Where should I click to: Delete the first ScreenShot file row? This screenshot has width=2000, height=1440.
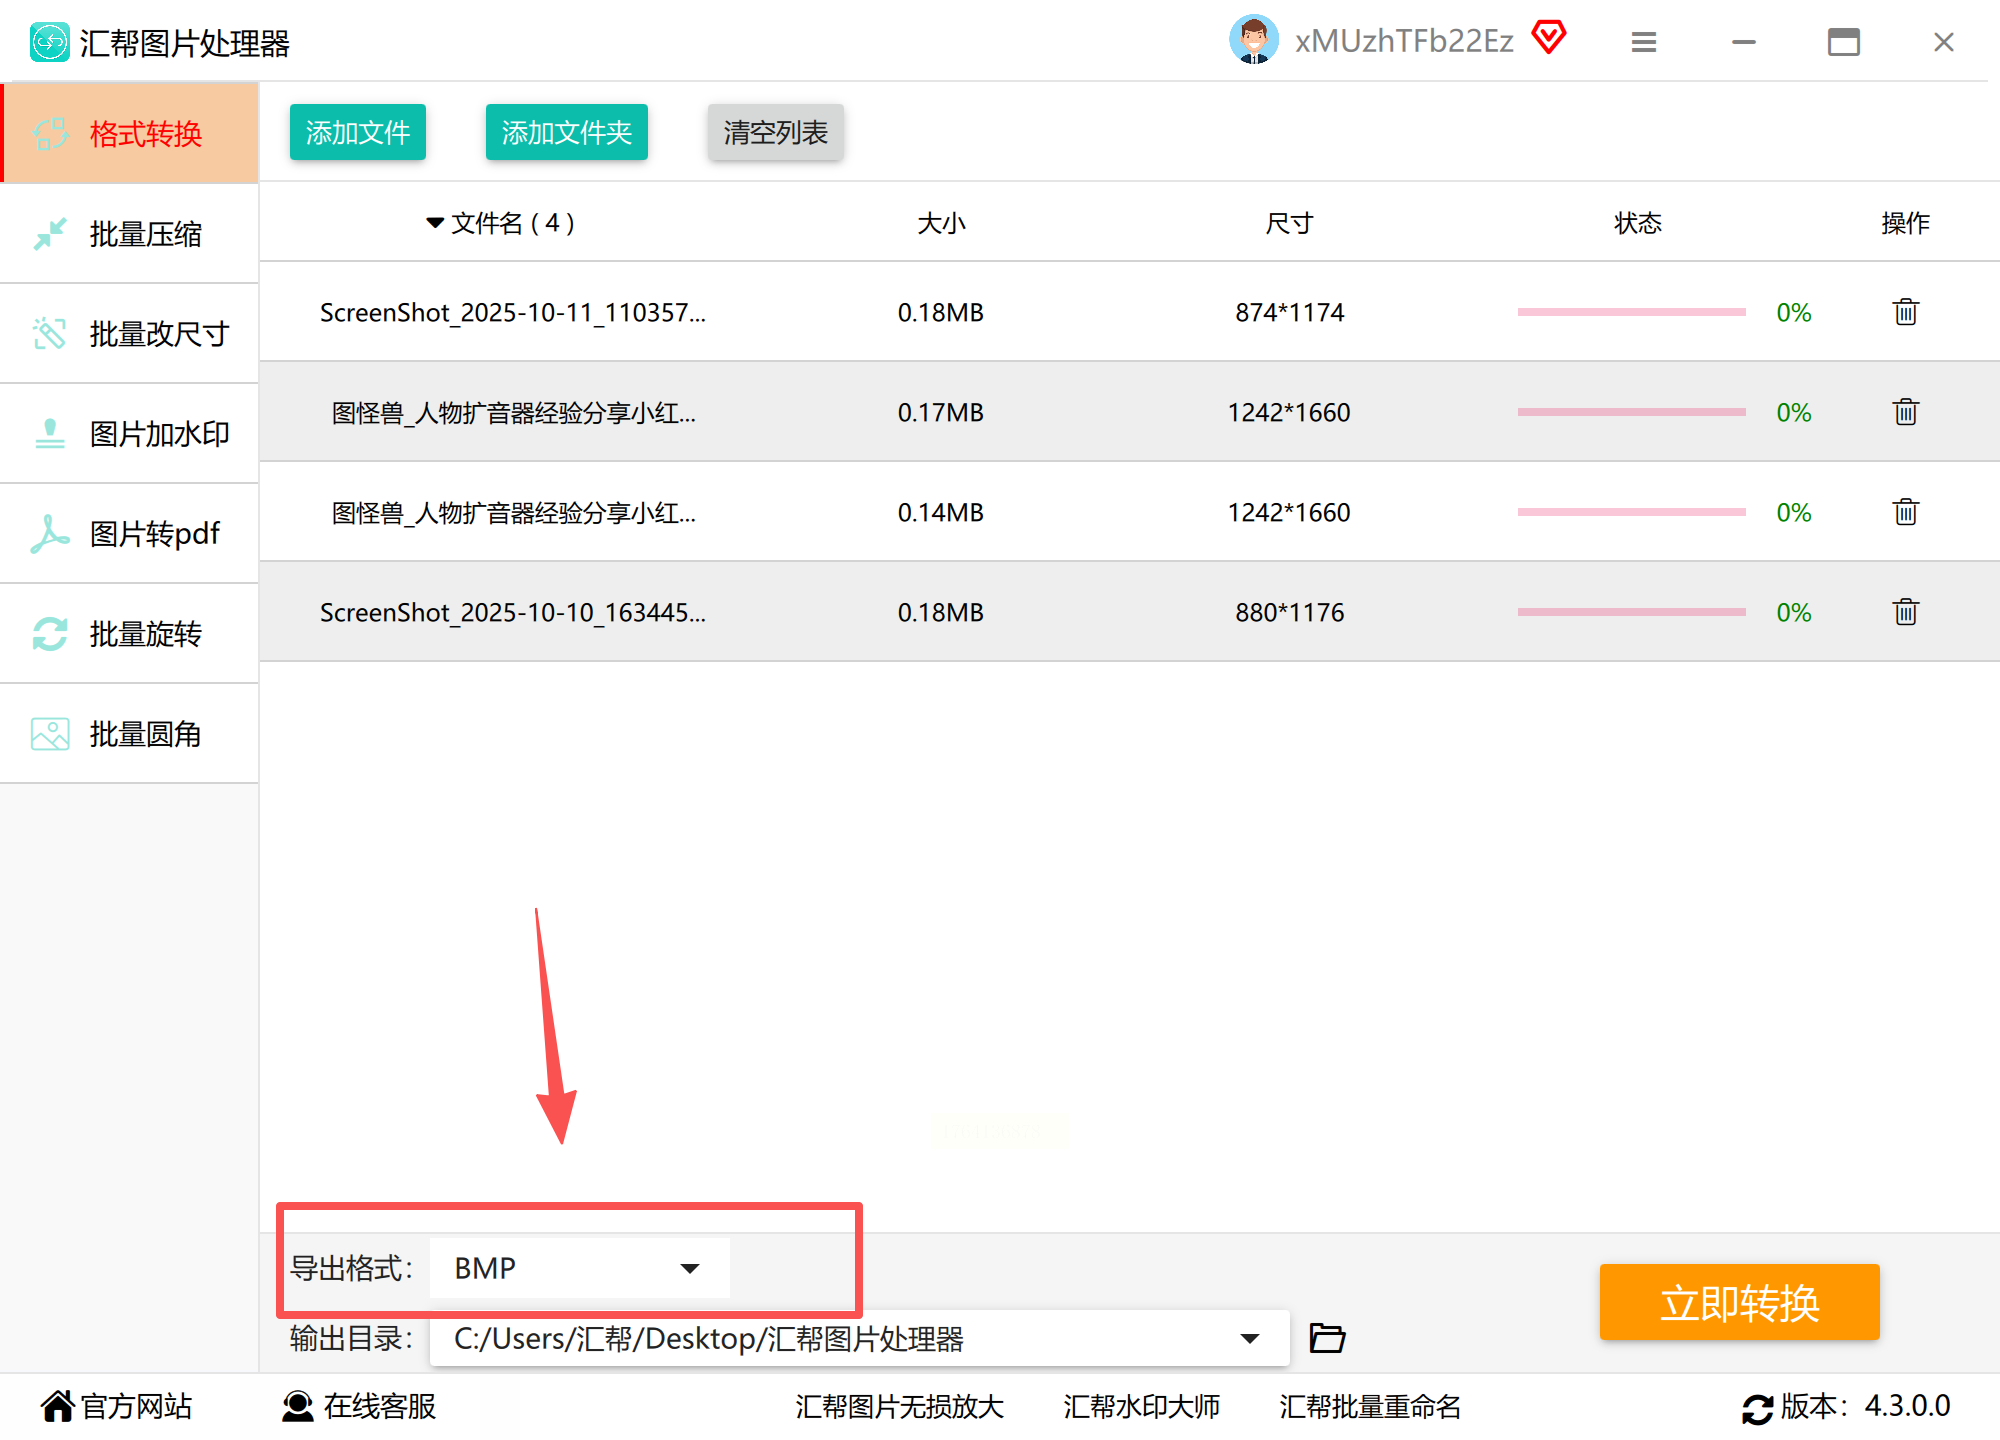tap(1905, 312)
